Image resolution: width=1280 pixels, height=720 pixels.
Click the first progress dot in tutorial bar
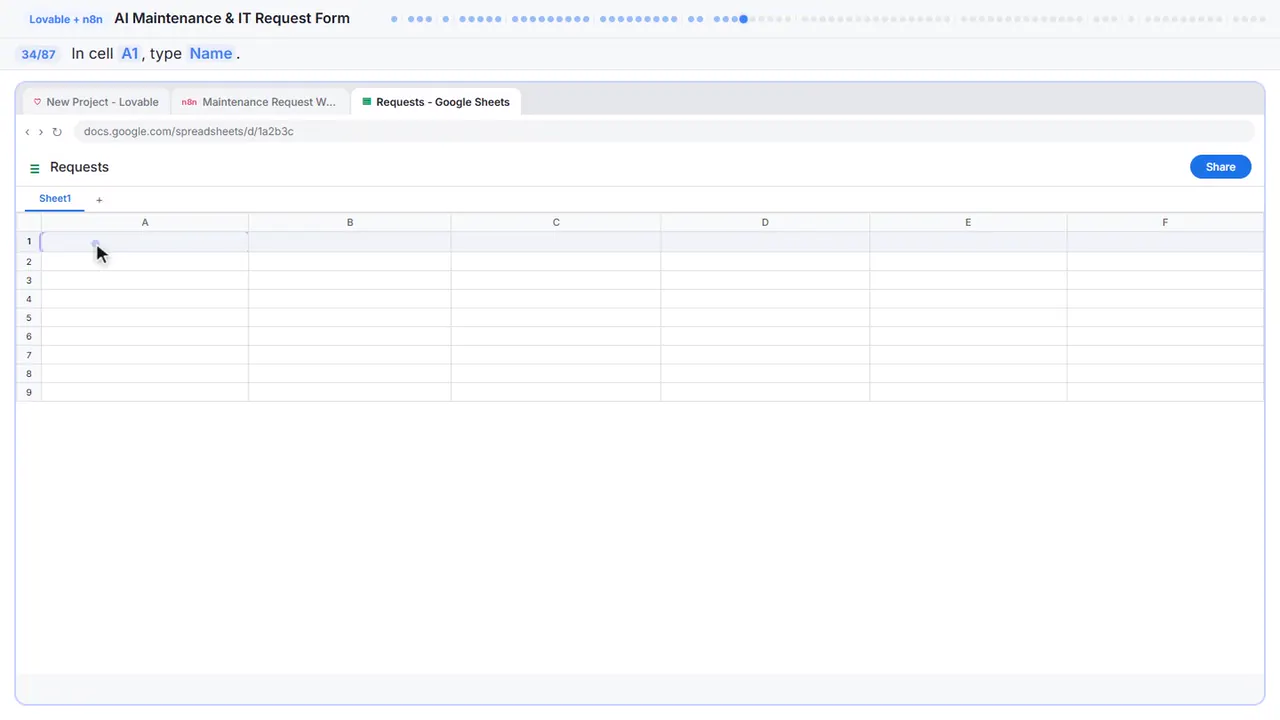(x=394, y=19)
